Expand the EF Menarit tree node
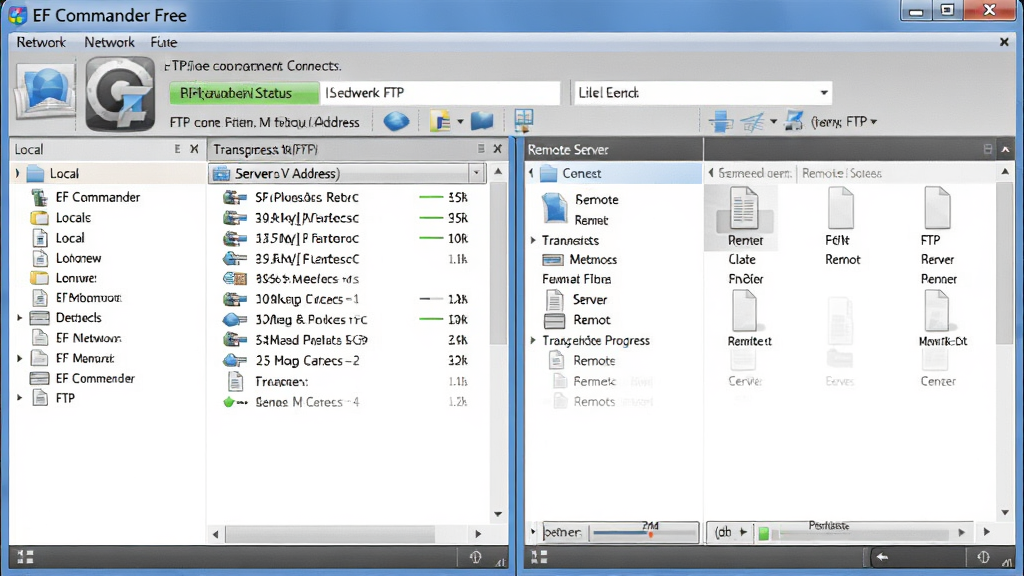Viewport: 1024px width, 576px height. [x=19, y=359]
